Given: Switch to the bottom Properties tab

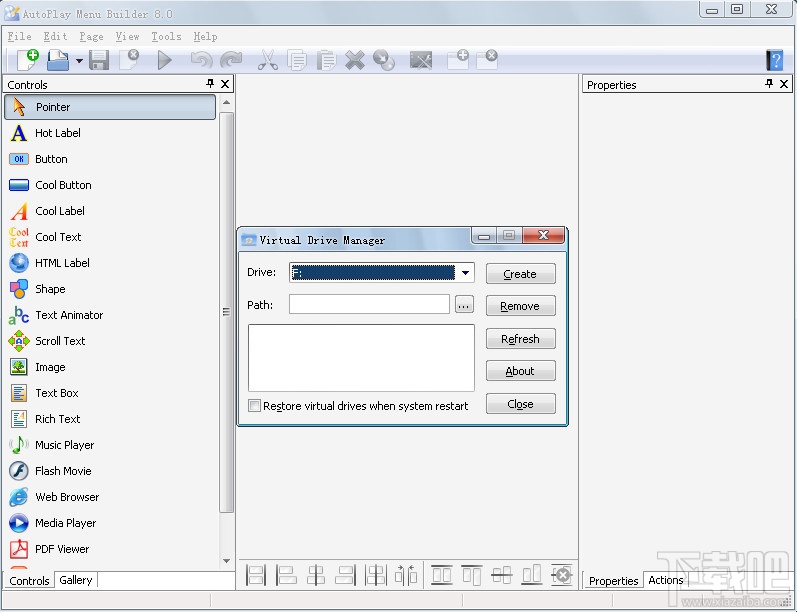Looking at the screenshot, I should coord(613,580).
